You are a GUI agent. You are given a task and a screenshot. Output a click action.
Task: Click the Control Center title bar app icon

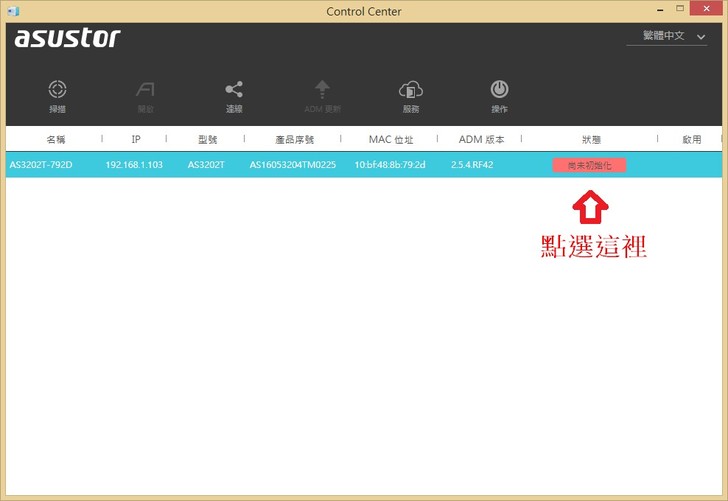tap(13, 11)
